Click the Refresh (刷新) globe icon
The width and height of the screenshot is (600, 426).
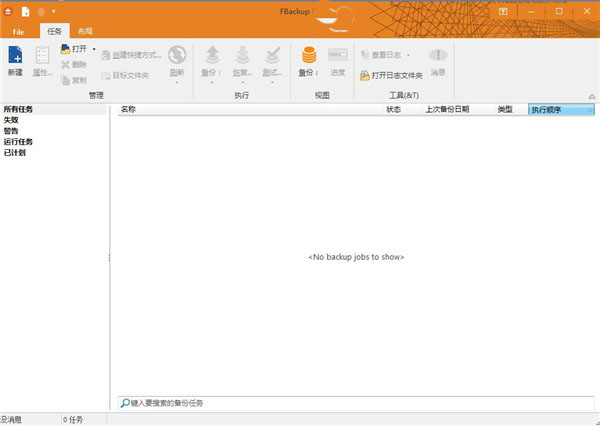[x=177, y=55]
